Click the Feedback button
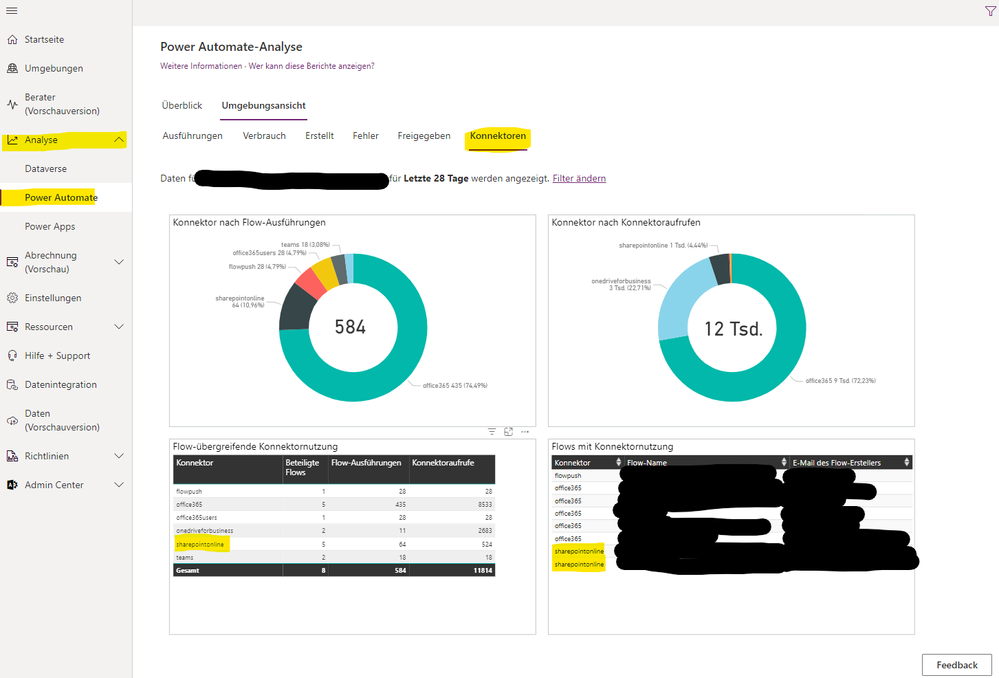The image size is (999, 678). (956, 665)
